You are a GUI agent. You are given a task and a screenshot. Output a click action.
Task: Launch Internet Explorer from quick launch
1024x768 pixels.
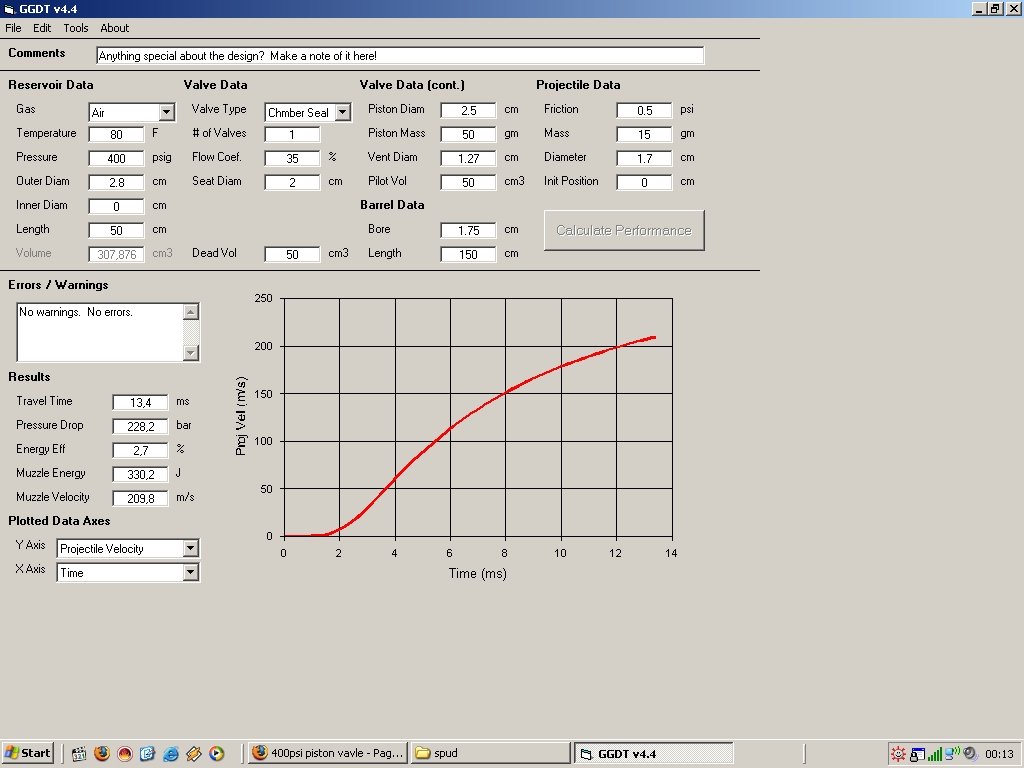coord(171,753)
